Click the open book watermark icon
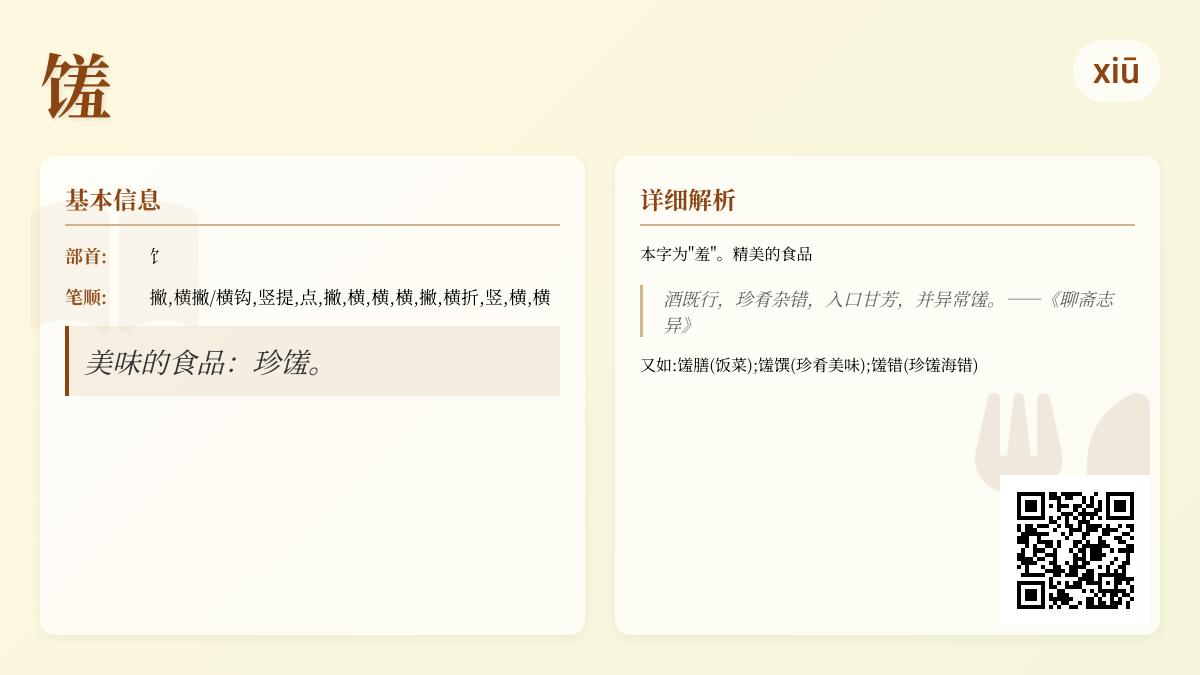 pos(114,264)
